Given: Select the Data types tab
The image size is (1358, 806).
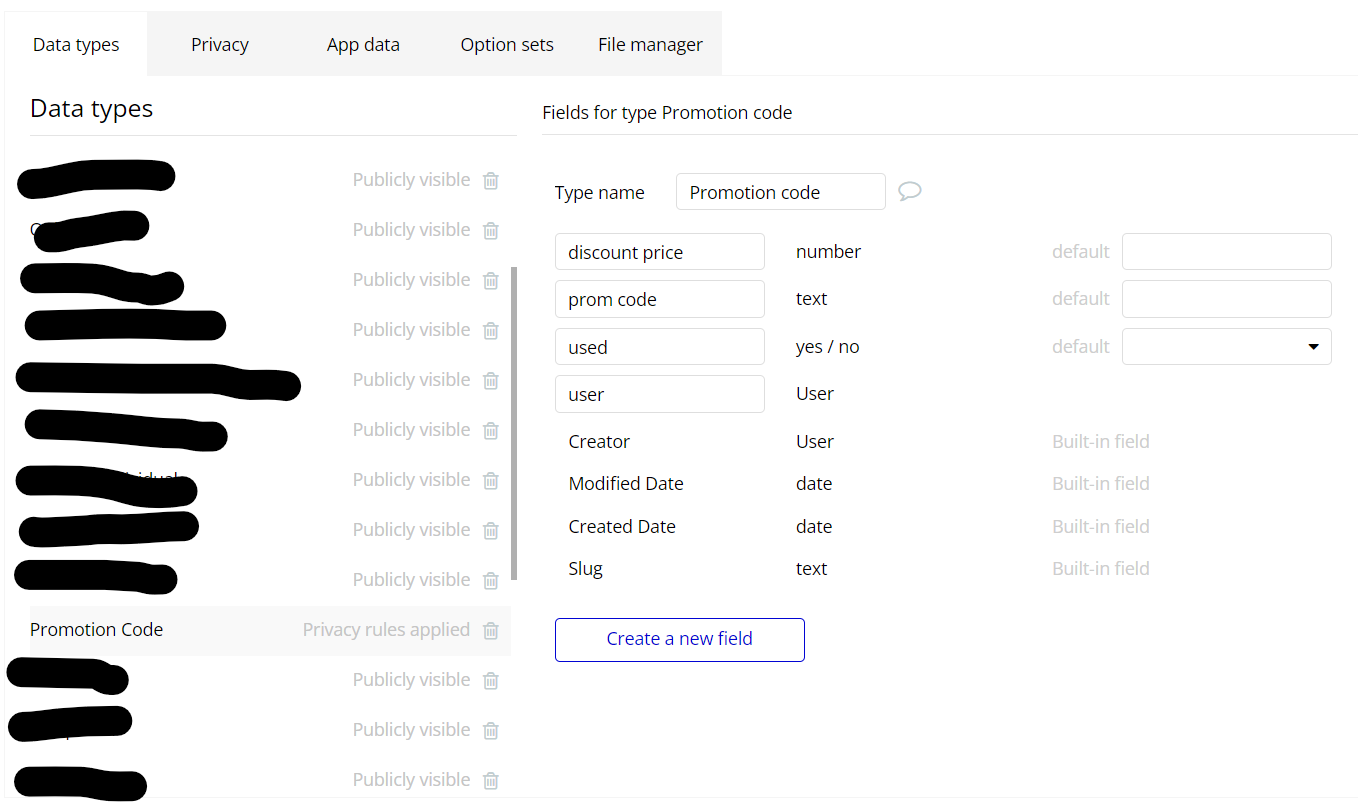Looking at the screenshot, I should tap(76, 45).
